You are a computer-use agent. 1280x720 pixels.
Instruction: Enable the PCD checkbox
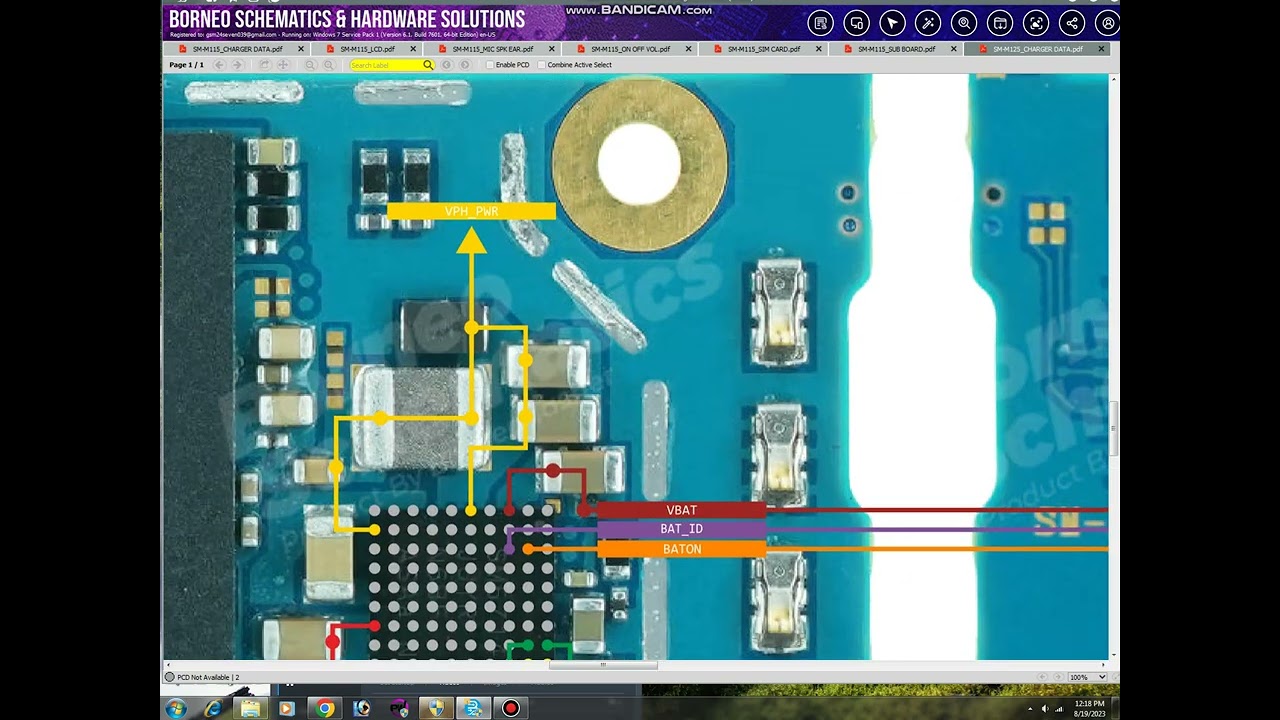(490, 65)
